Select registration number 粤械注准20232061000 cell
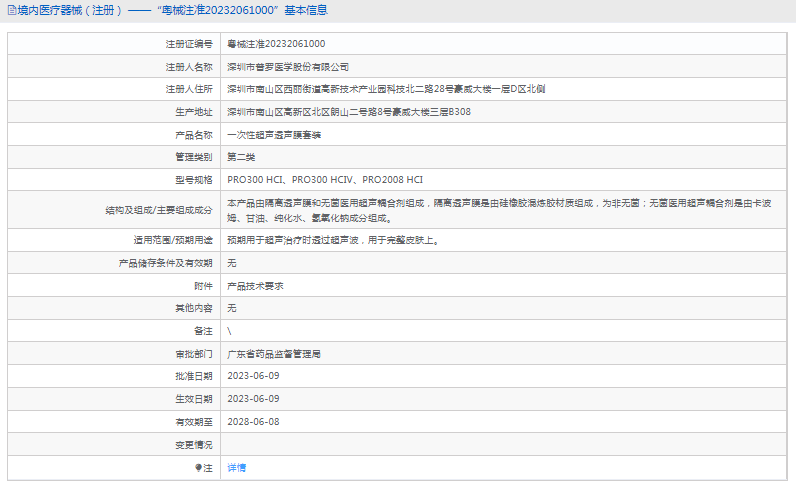796x485 pixels. click(276, 44)
